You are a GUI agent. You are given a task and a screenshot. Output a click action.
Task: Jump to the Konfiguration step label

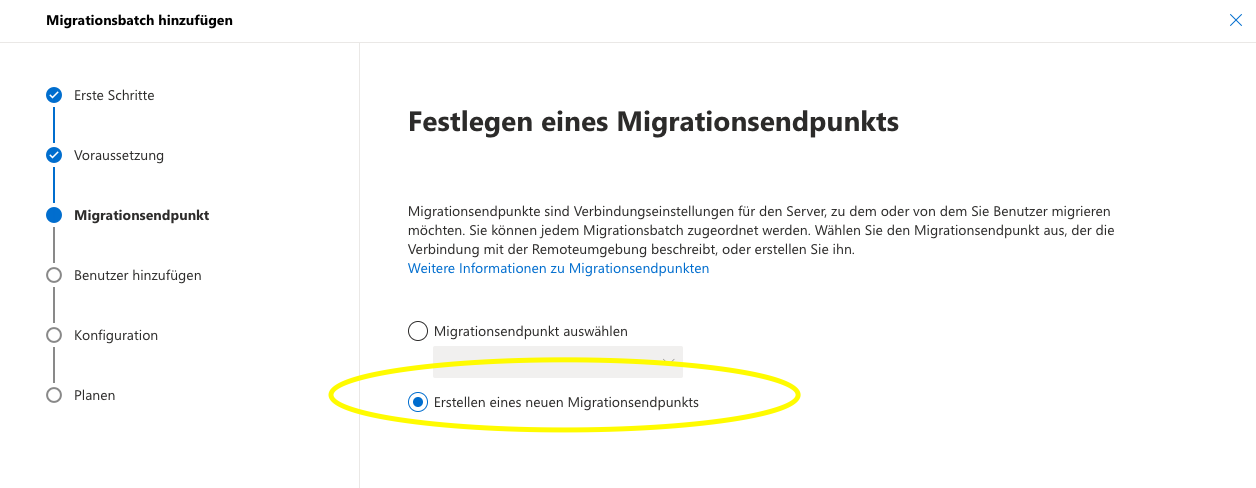116,335
